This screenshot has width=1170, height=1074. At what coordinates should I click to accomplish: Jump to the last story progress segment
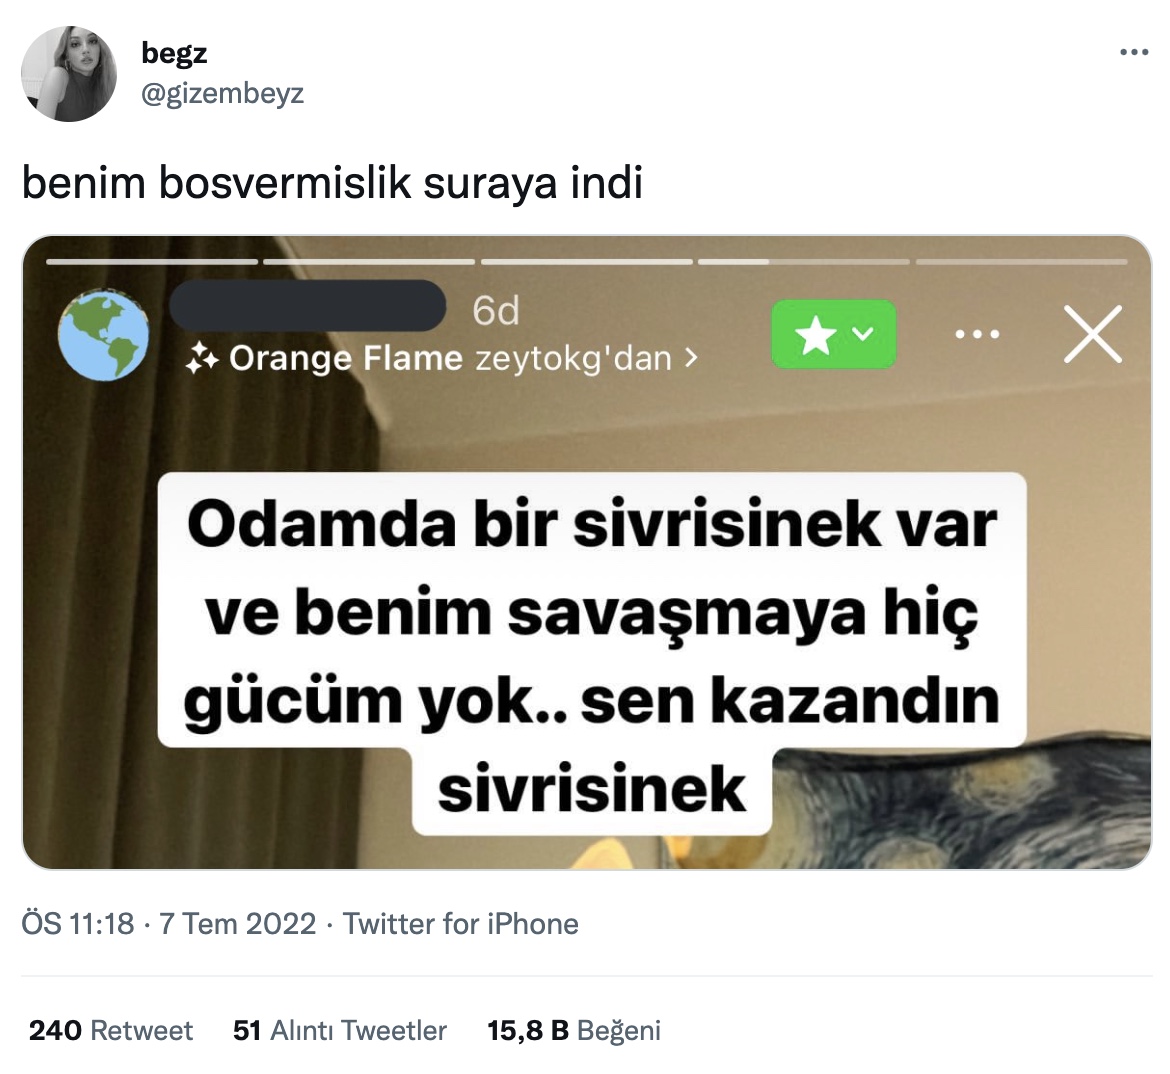click(x=1021, y=262)
